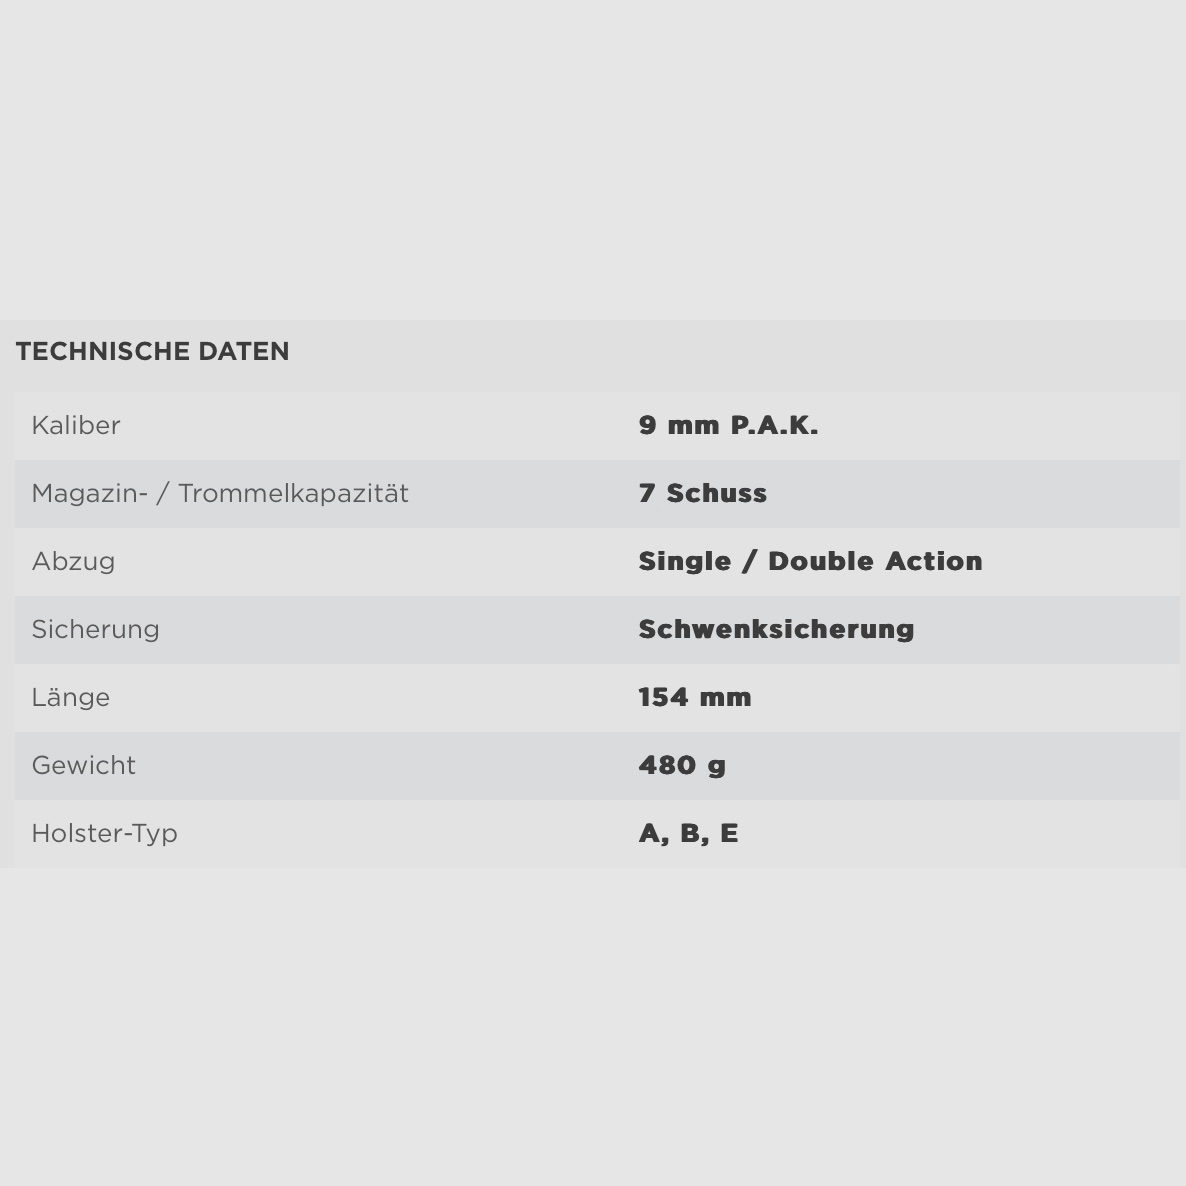Click the word DATEN in the heading
The width and height of the screenshot is (1186, 1186).
[244, 352]
